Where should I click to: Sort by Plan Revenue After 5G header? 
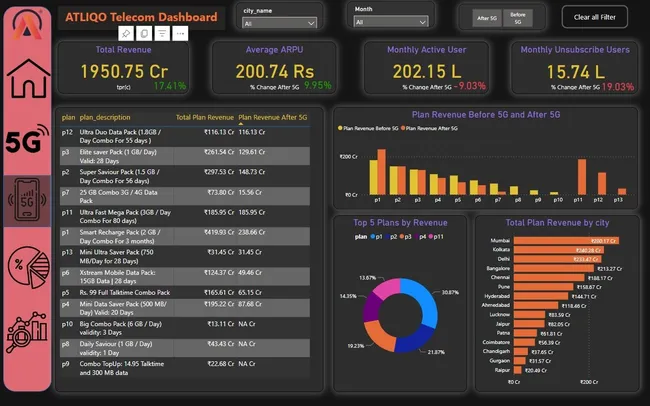tap(273, 117)
